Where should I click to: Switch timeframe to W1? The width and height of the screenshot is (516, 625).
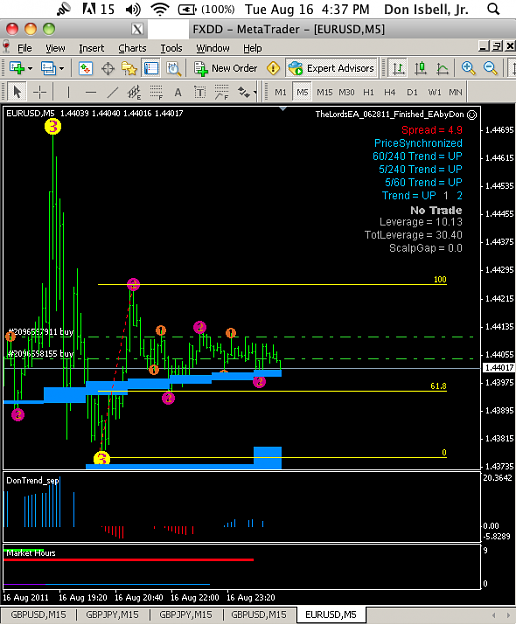(434, 92)
